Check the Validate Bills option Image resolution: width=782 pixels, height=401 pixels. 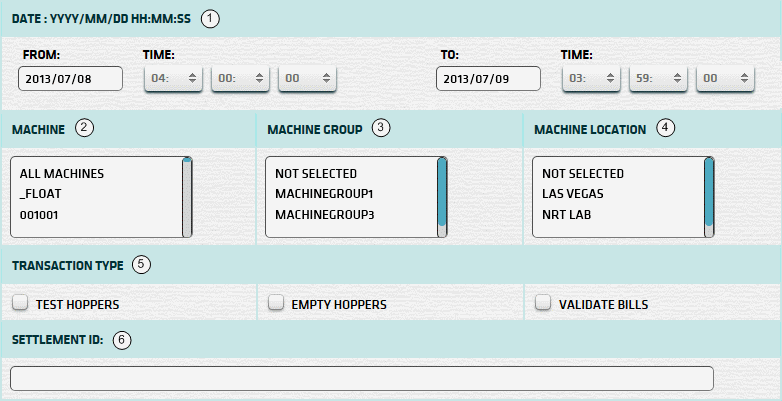(x=542, y=302)
